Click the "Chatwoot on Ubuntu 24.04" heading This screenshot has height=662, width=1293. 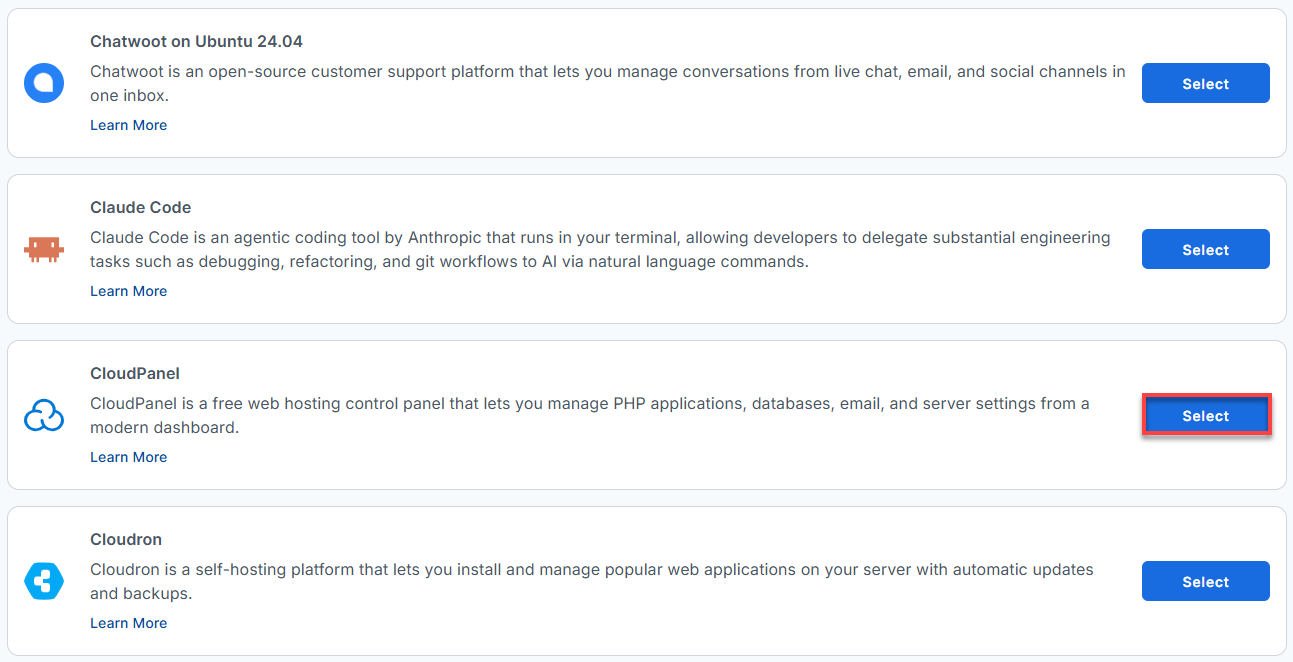click(x=196, y=41)
